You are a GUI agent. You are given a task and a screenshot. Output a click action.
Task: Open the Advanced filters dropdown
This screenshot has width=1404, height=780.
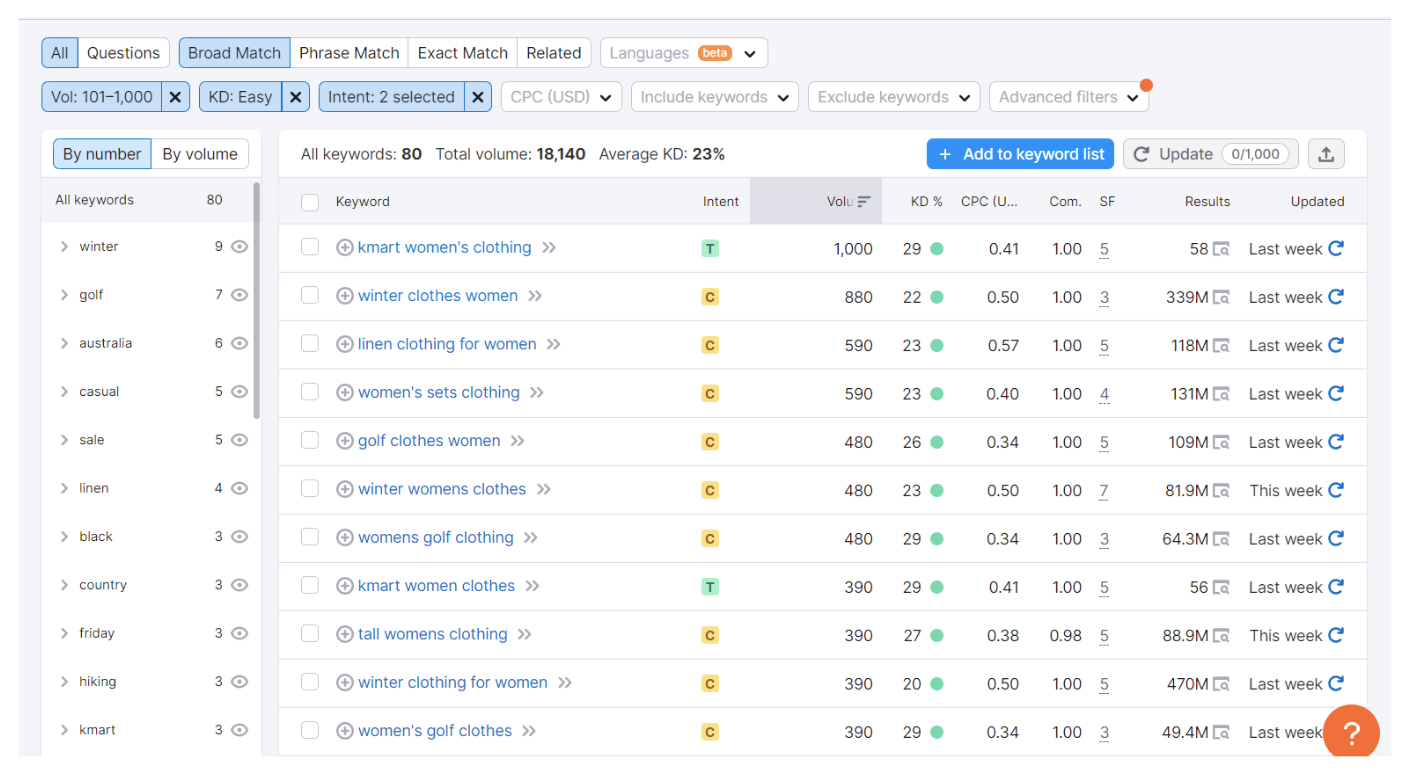click(1068, 97)
